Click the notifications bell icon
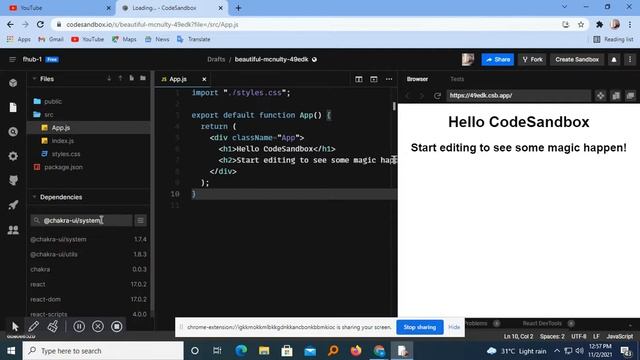 tap(614, 60)
